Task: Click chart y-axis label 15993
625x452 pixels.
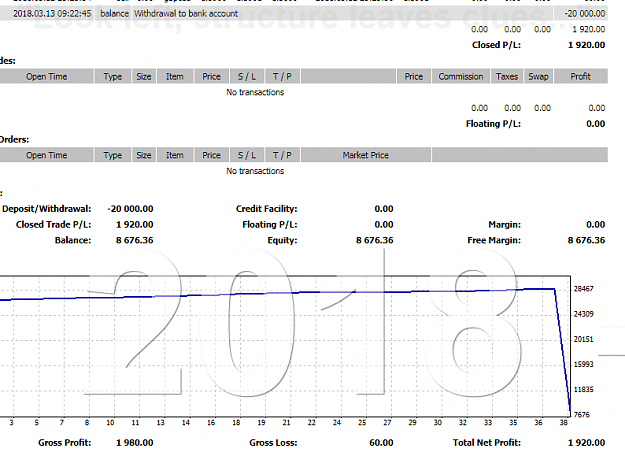Action: point(583,364)
